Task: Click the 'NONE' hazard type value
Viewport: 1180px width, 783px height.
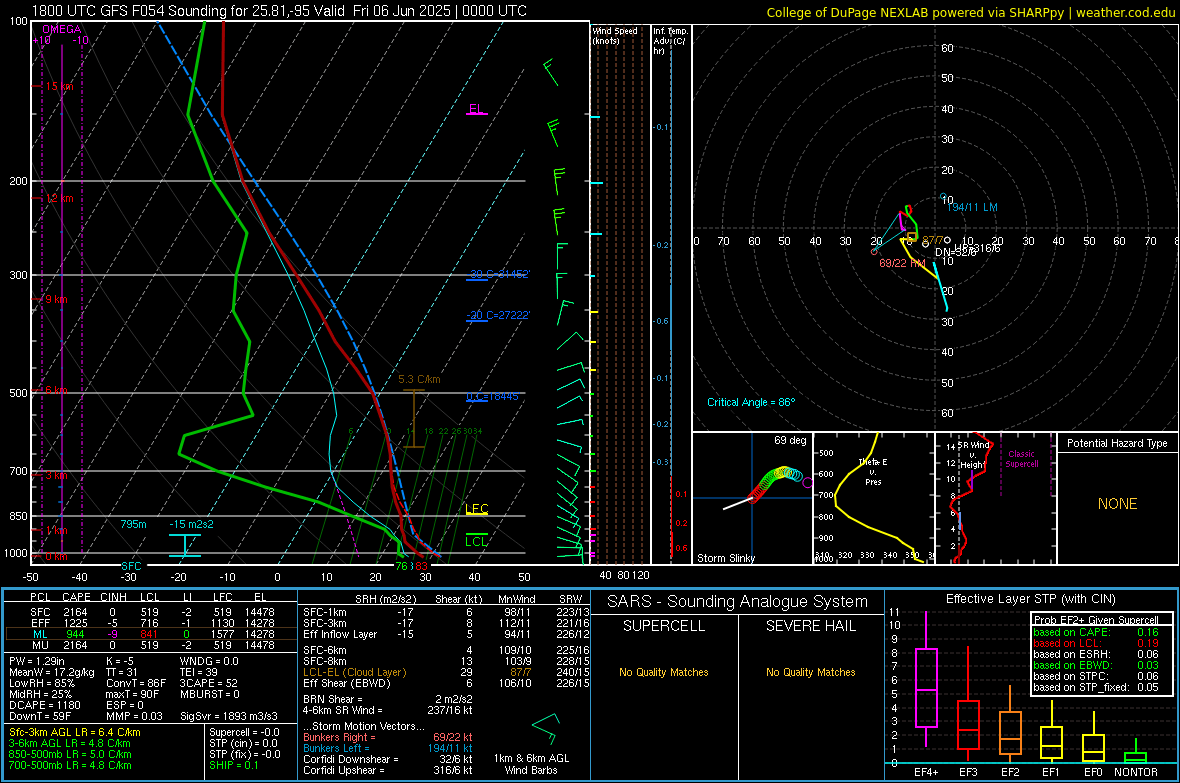Action: click(x=1117, y=504)
